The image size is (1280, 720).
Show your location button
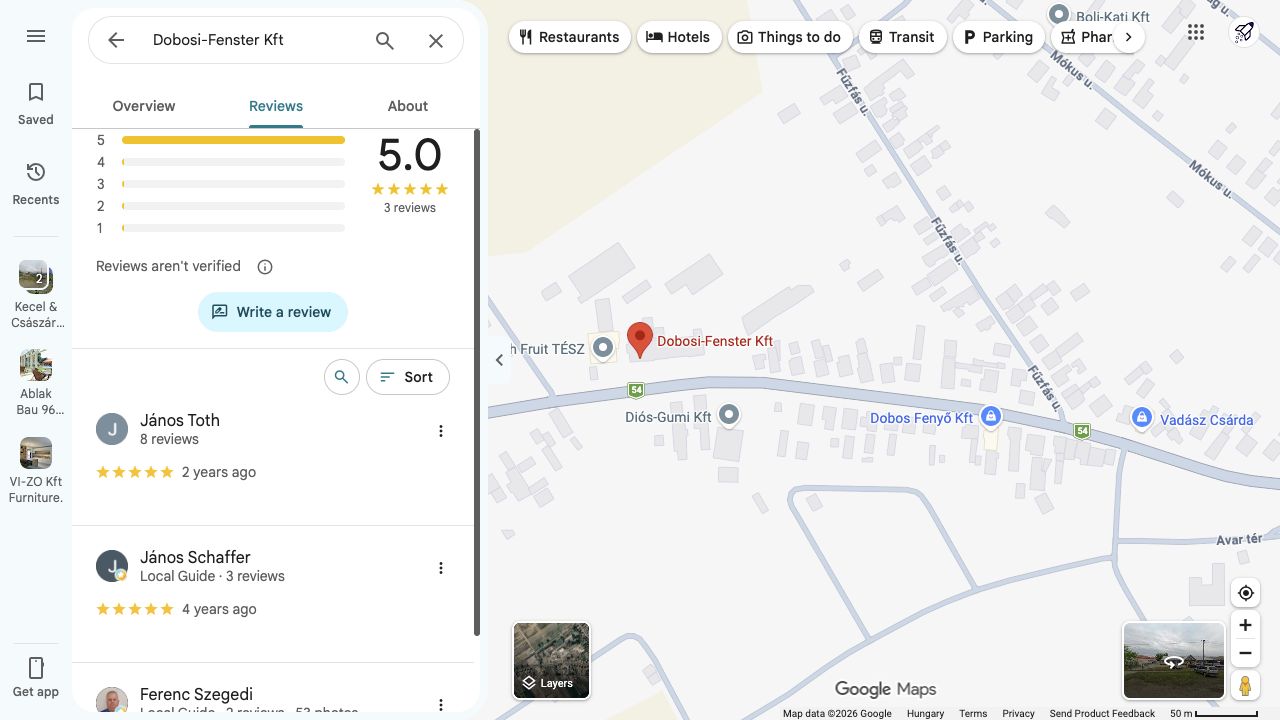[1245, 593]
